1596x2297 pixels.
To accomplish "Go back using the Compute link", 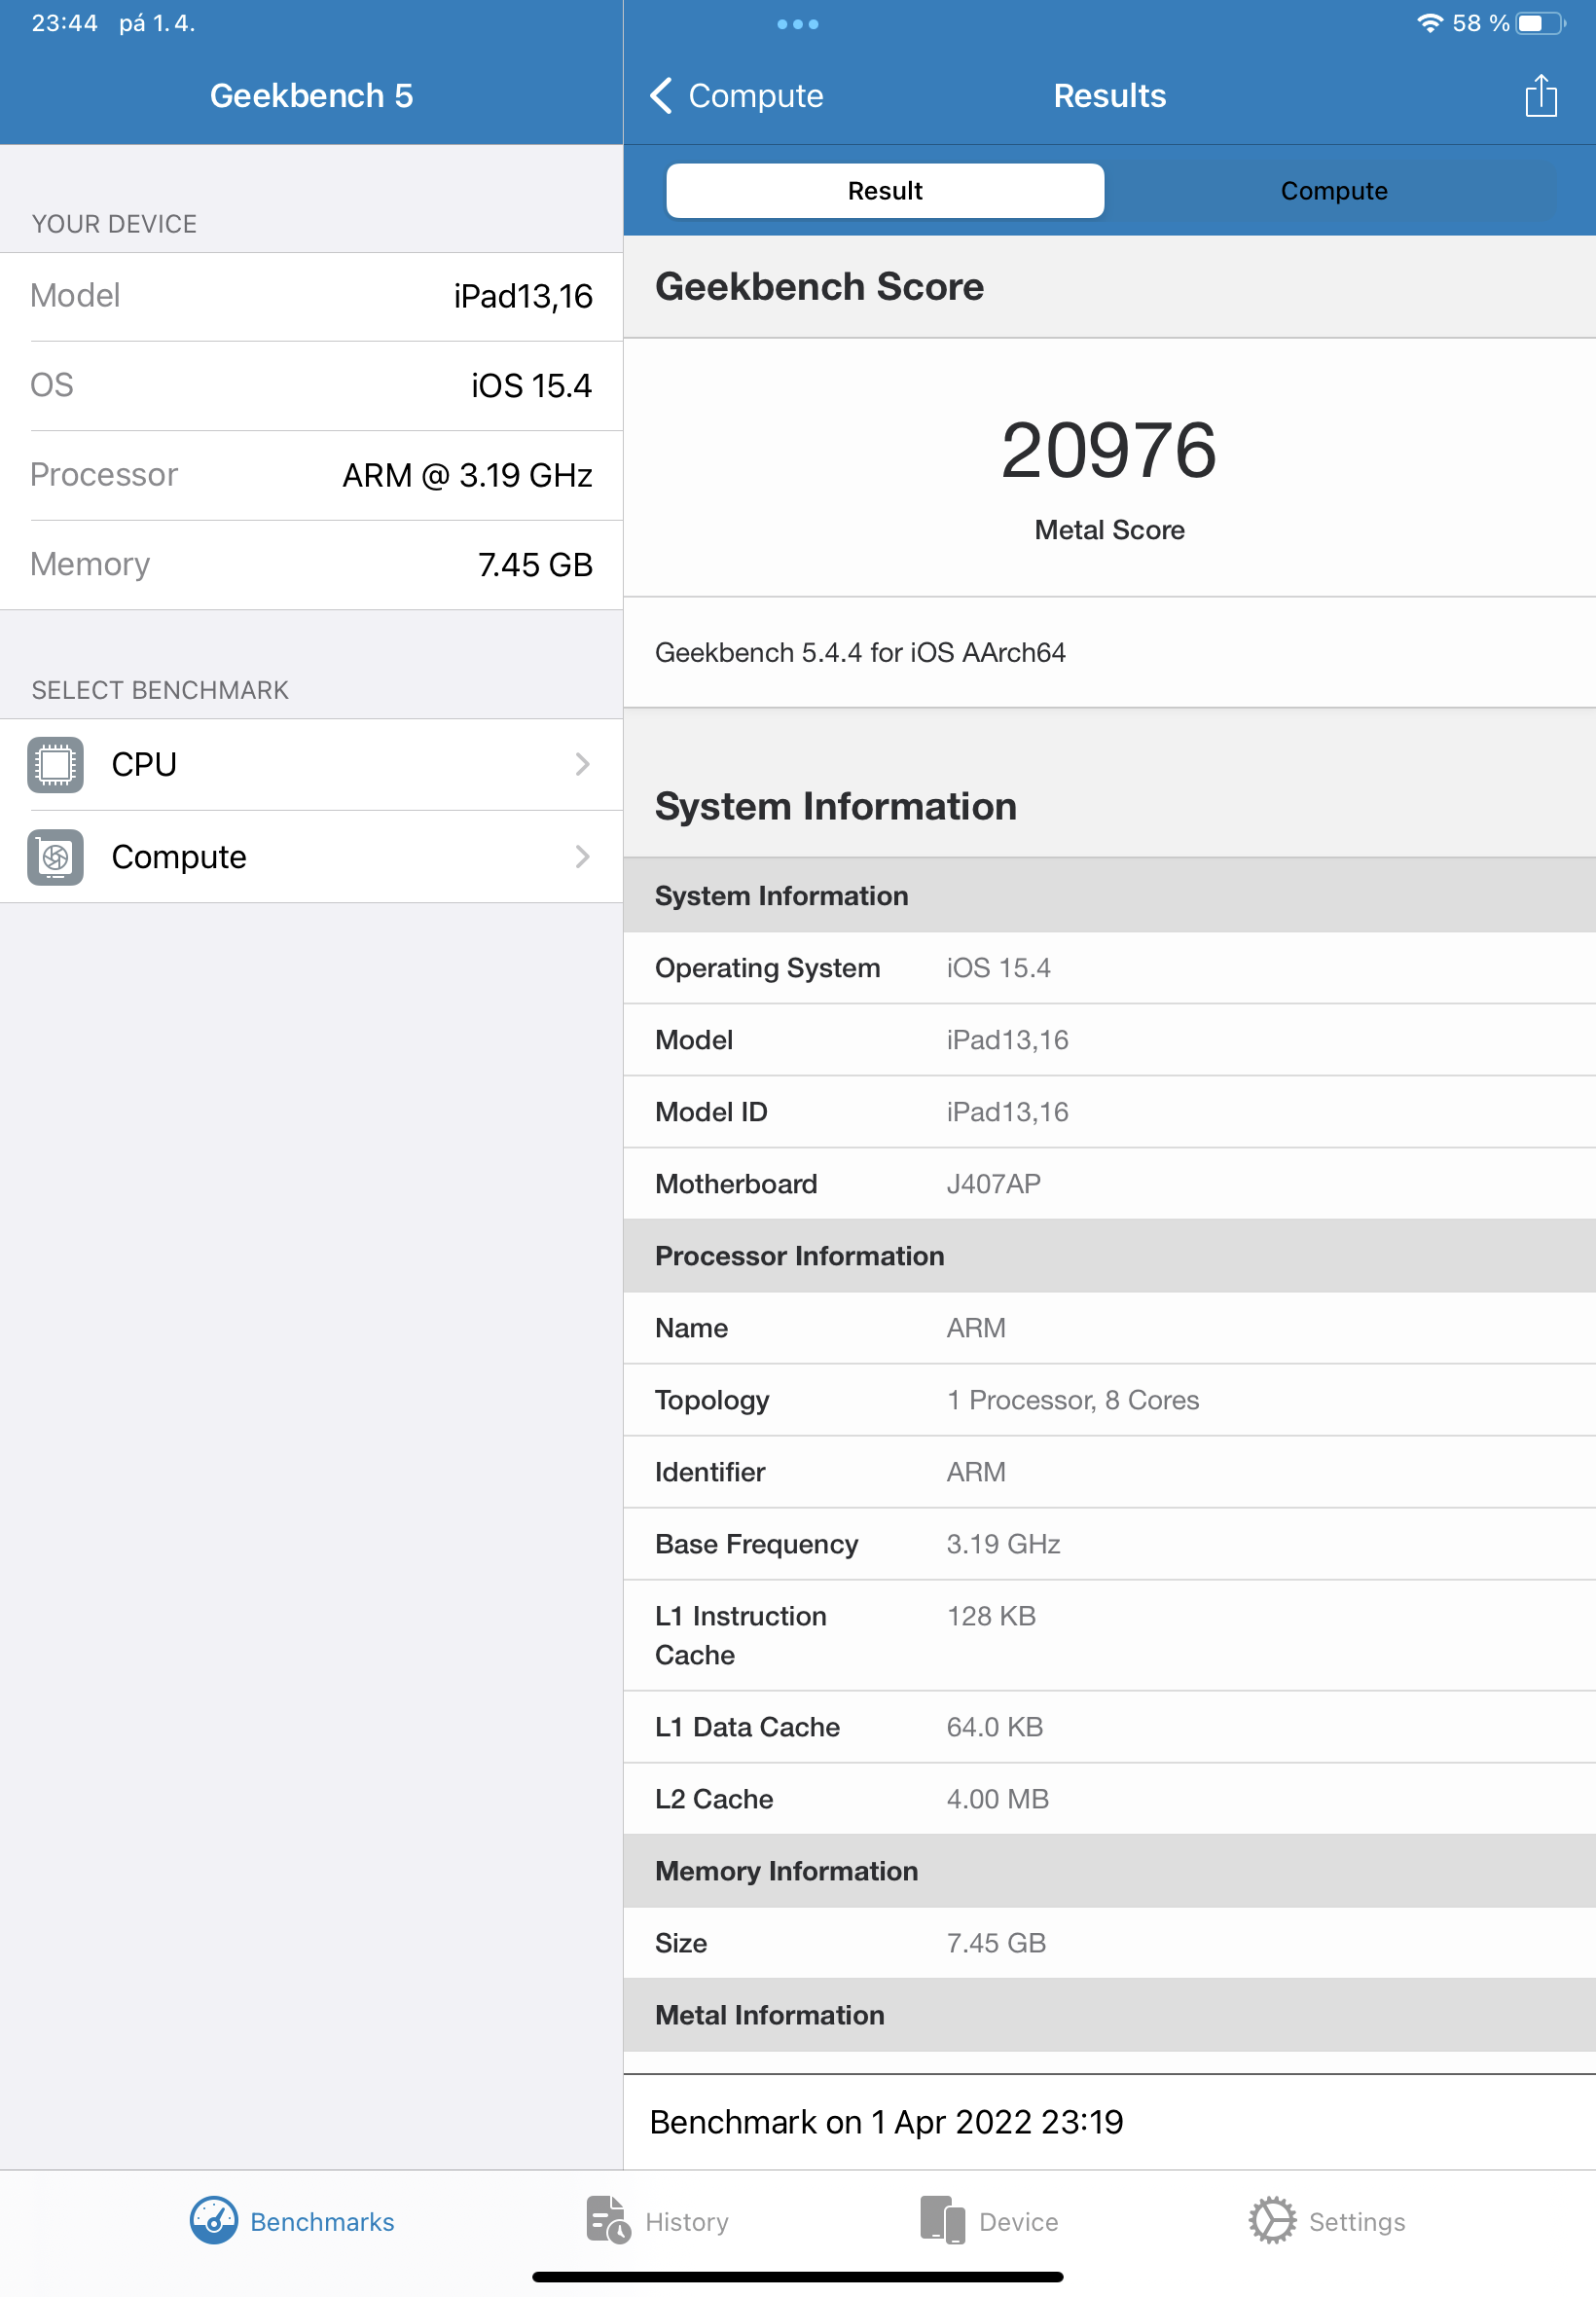I will pos(755,96).
